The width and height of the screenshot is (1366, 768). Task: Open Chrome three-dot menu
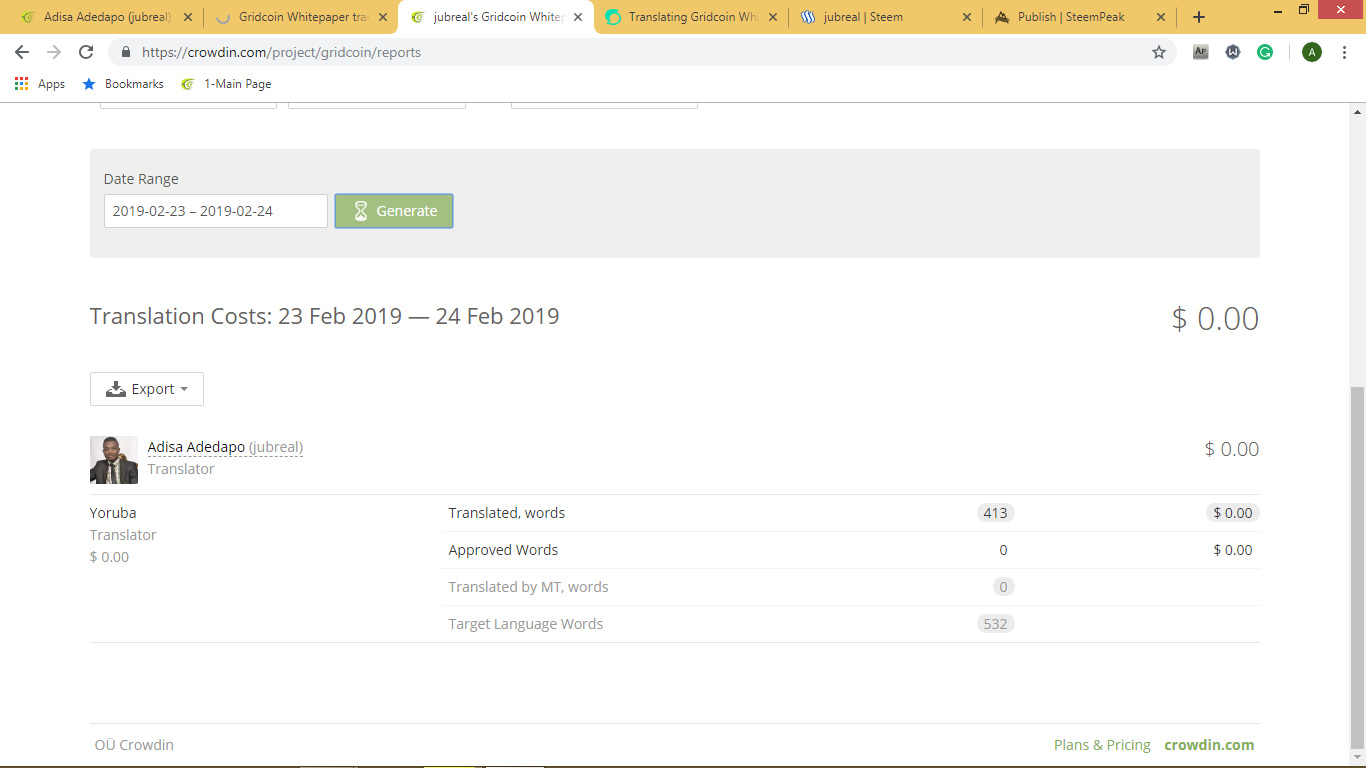pyautogui.click(x=1345, y=52)
